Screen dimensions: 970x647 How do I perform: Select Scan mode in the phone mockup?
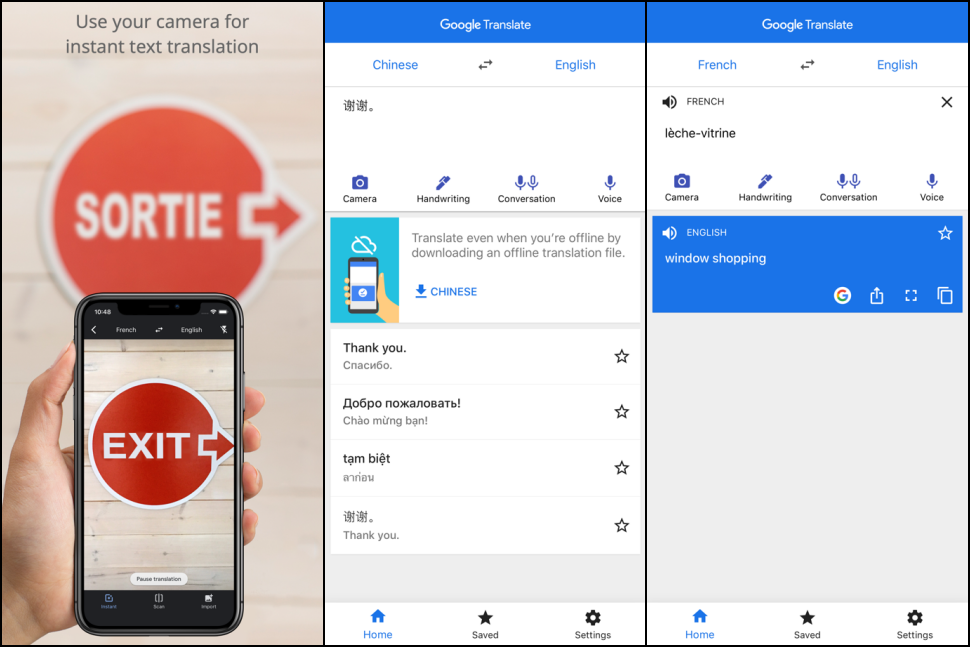159,601
